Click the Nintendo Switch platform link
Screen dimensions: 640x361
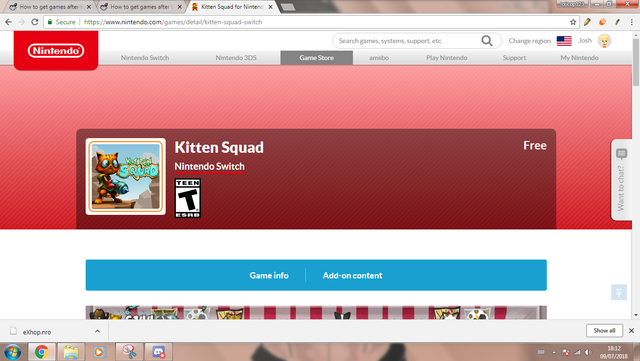click(x=209, y=167)
